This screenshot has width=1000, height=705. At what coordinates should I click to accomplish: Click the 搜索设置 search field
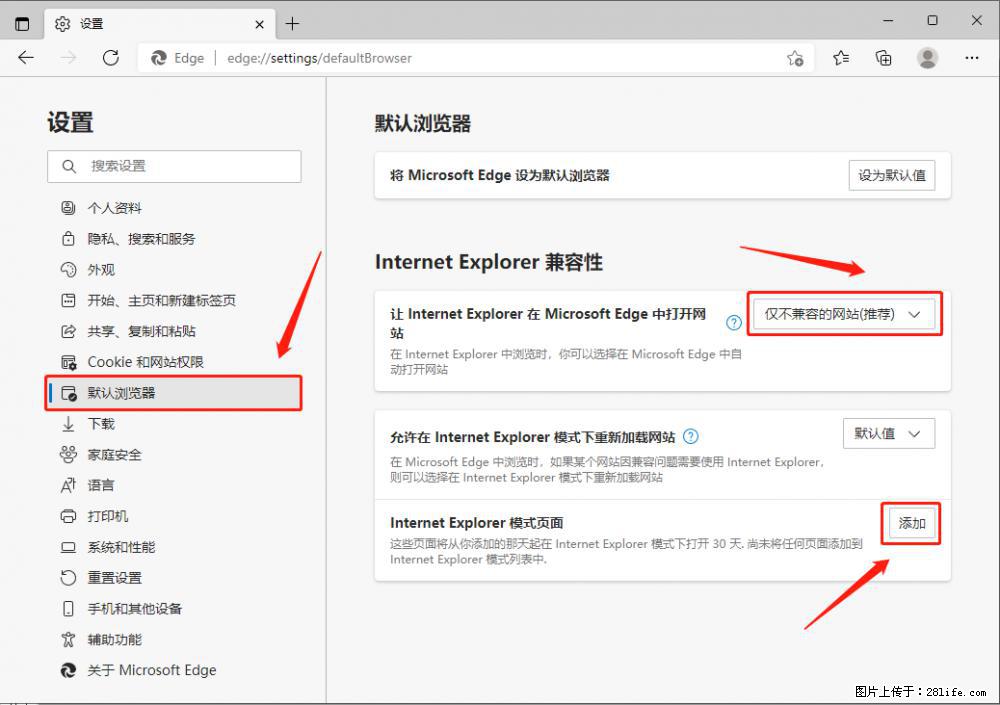pyautogui.click(x=174, y=166)
